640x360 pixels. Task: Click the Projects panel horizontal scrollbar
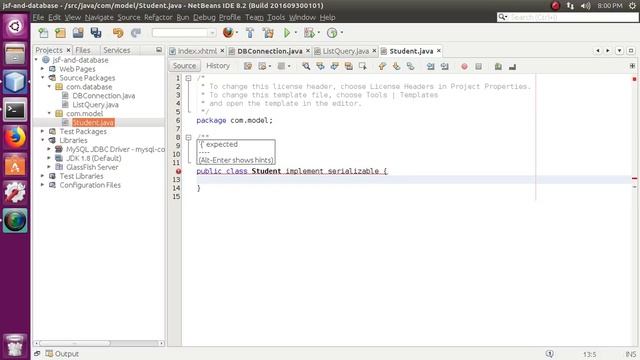click(x=75, y=343)
